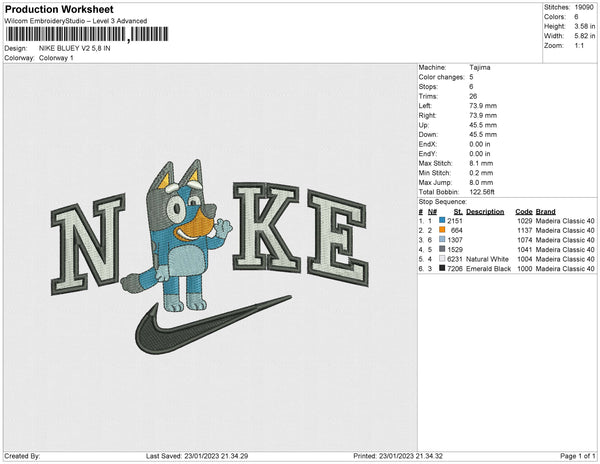Click the Total Bobbin value 122.56ft

tap(482, 192)
